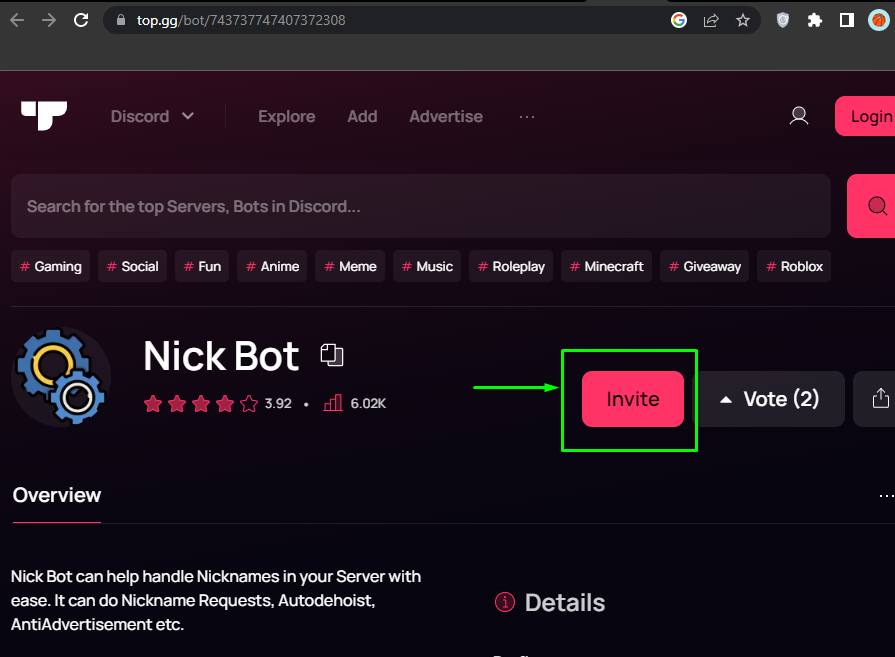Go forward in browser history
Screen dimensions: 895x657
(x=49, y=21)
